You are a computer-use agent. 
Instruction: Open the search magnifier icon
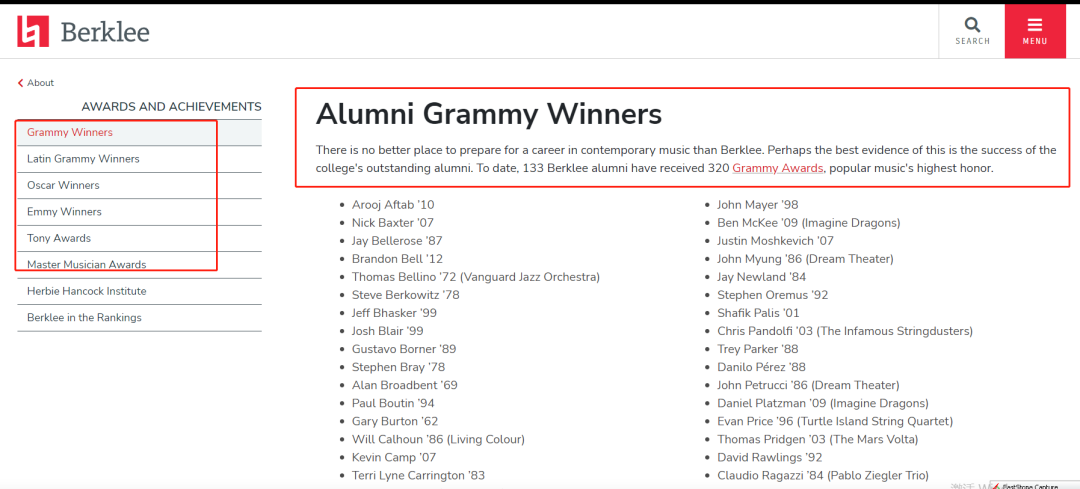972,25
